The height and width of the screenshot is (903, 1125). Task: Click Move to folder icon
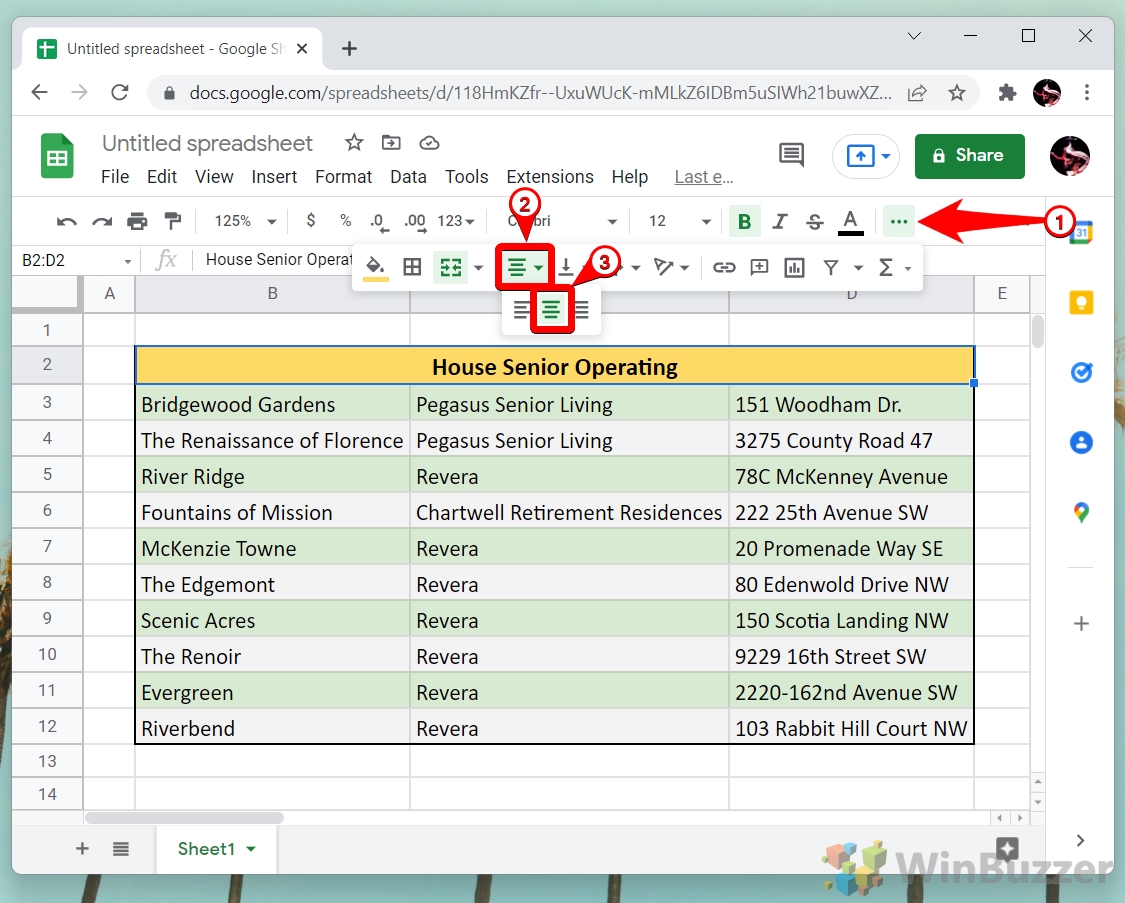click(x=391, y=143)
